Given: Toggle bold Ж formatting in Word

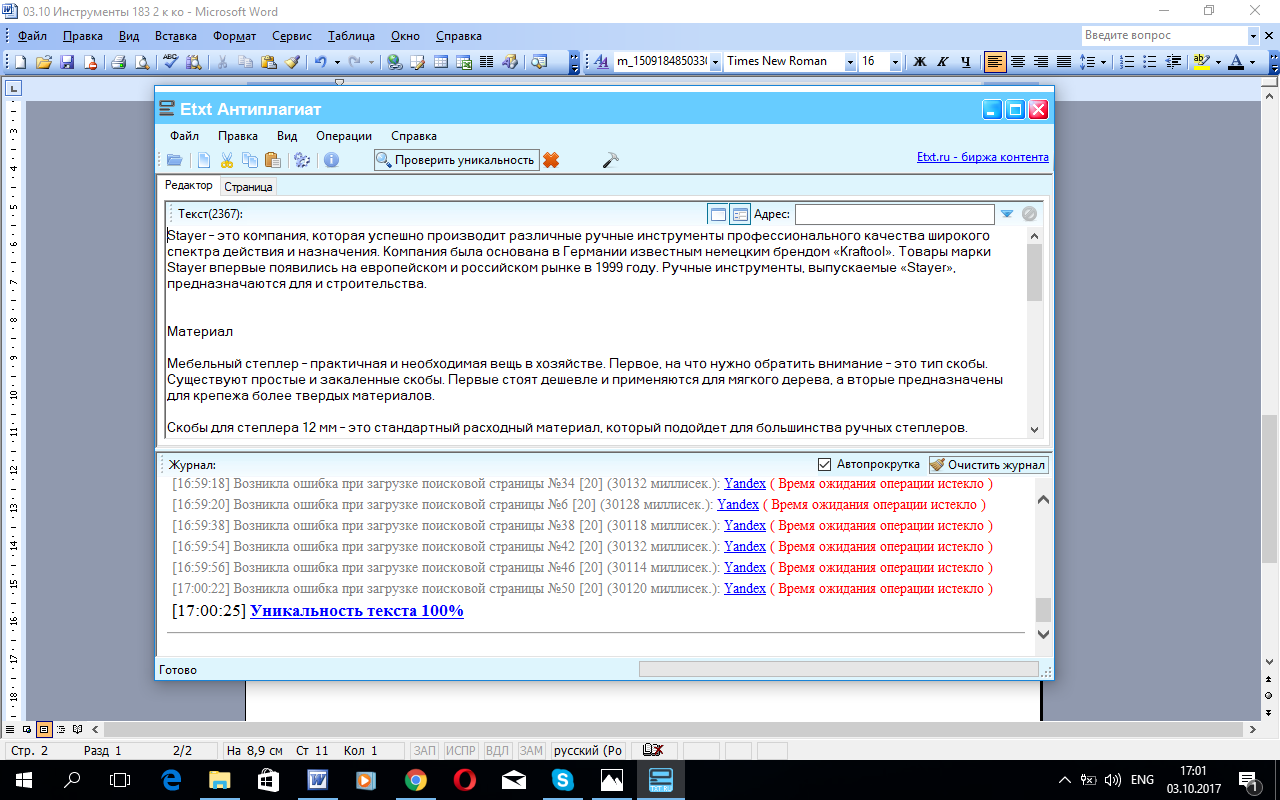Looking at the screenshot, I should coord(921,62).
